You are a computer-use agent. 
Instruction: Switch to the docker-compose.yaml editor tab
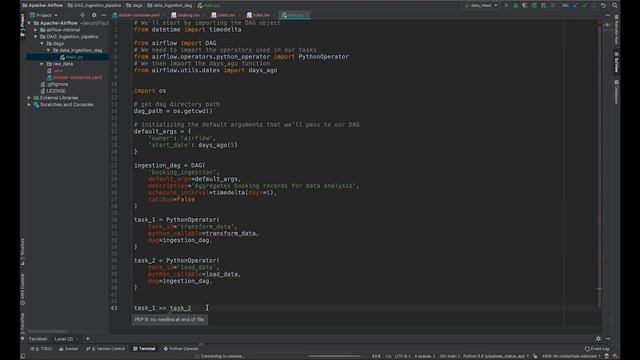pyautogui.click(x=137, y=15)
